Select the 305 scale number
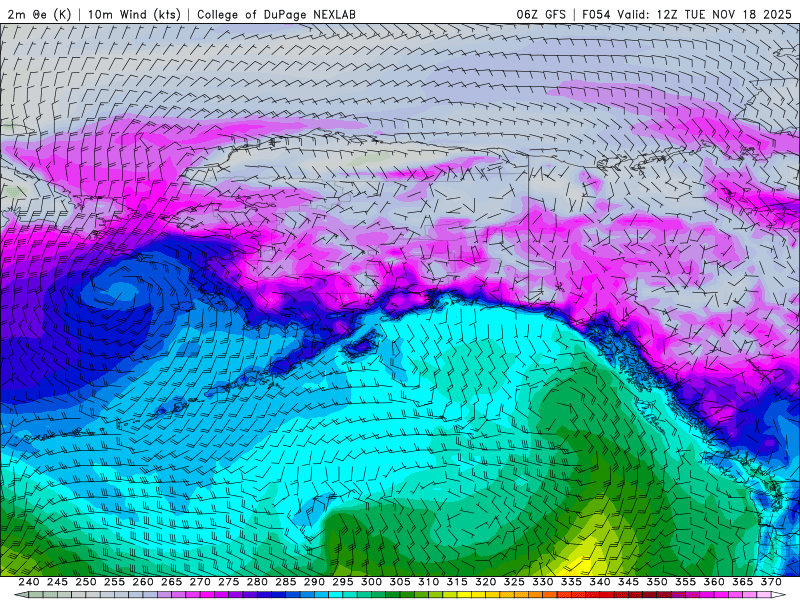The image size is (800, 600). 400,582
